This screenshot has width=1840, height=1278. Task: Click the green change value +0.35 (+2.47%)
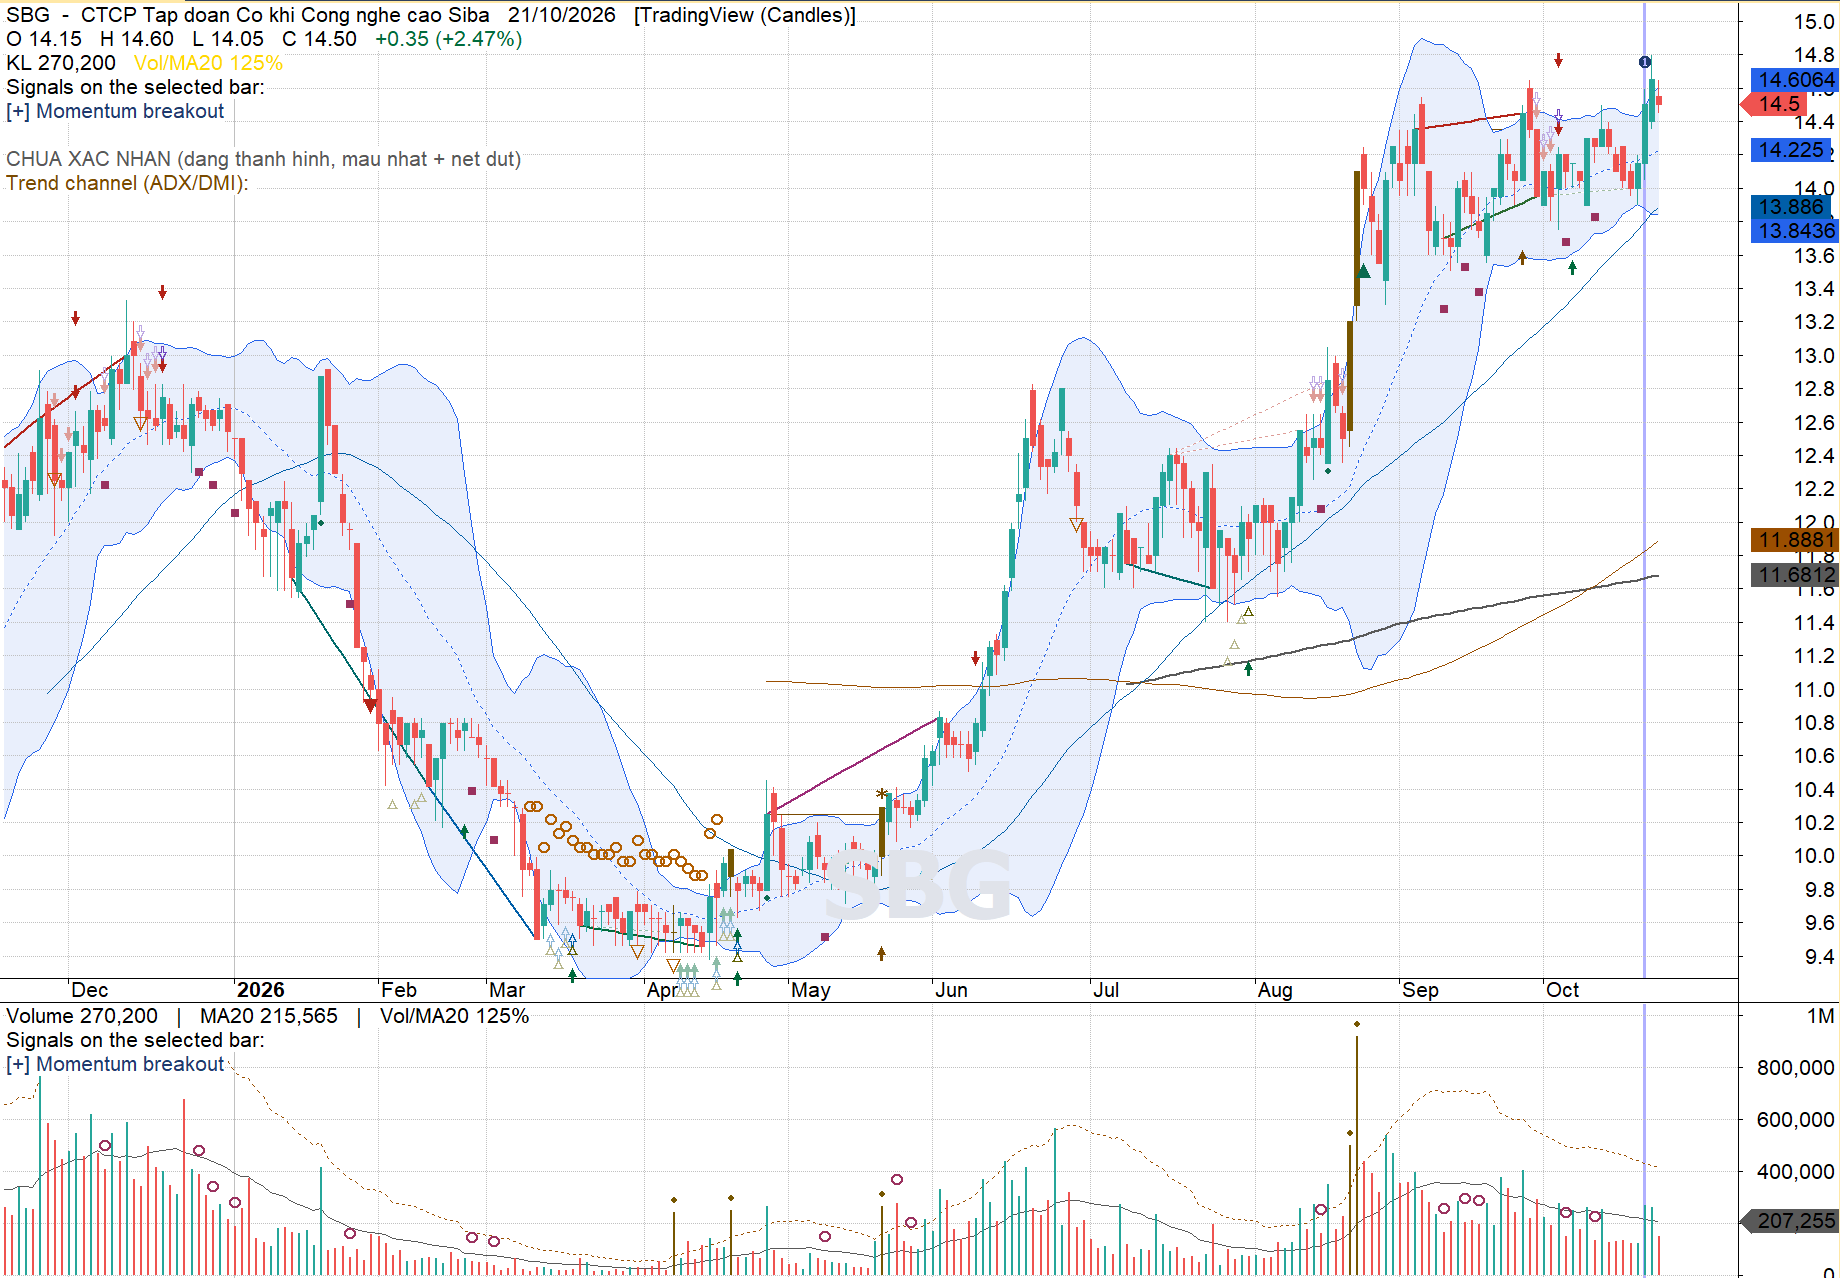coord(448,39)
